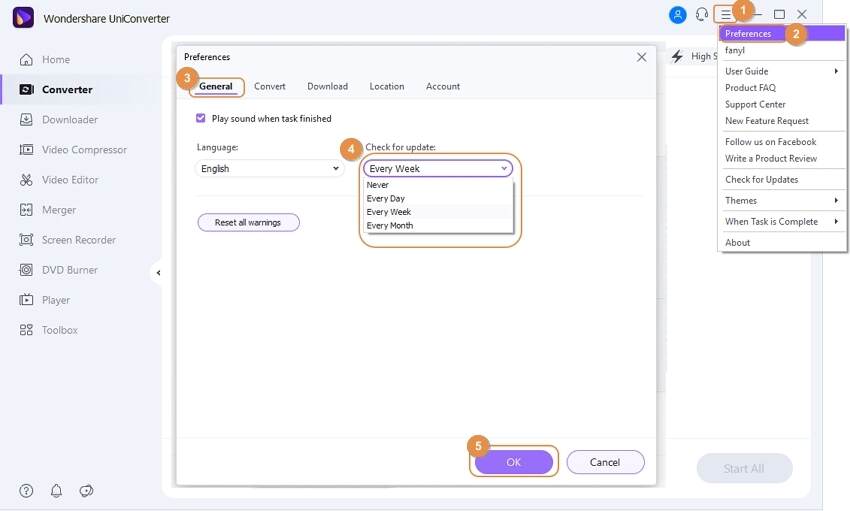
Task: Click the Toolbox grid icon
Action: click(26, 330)
